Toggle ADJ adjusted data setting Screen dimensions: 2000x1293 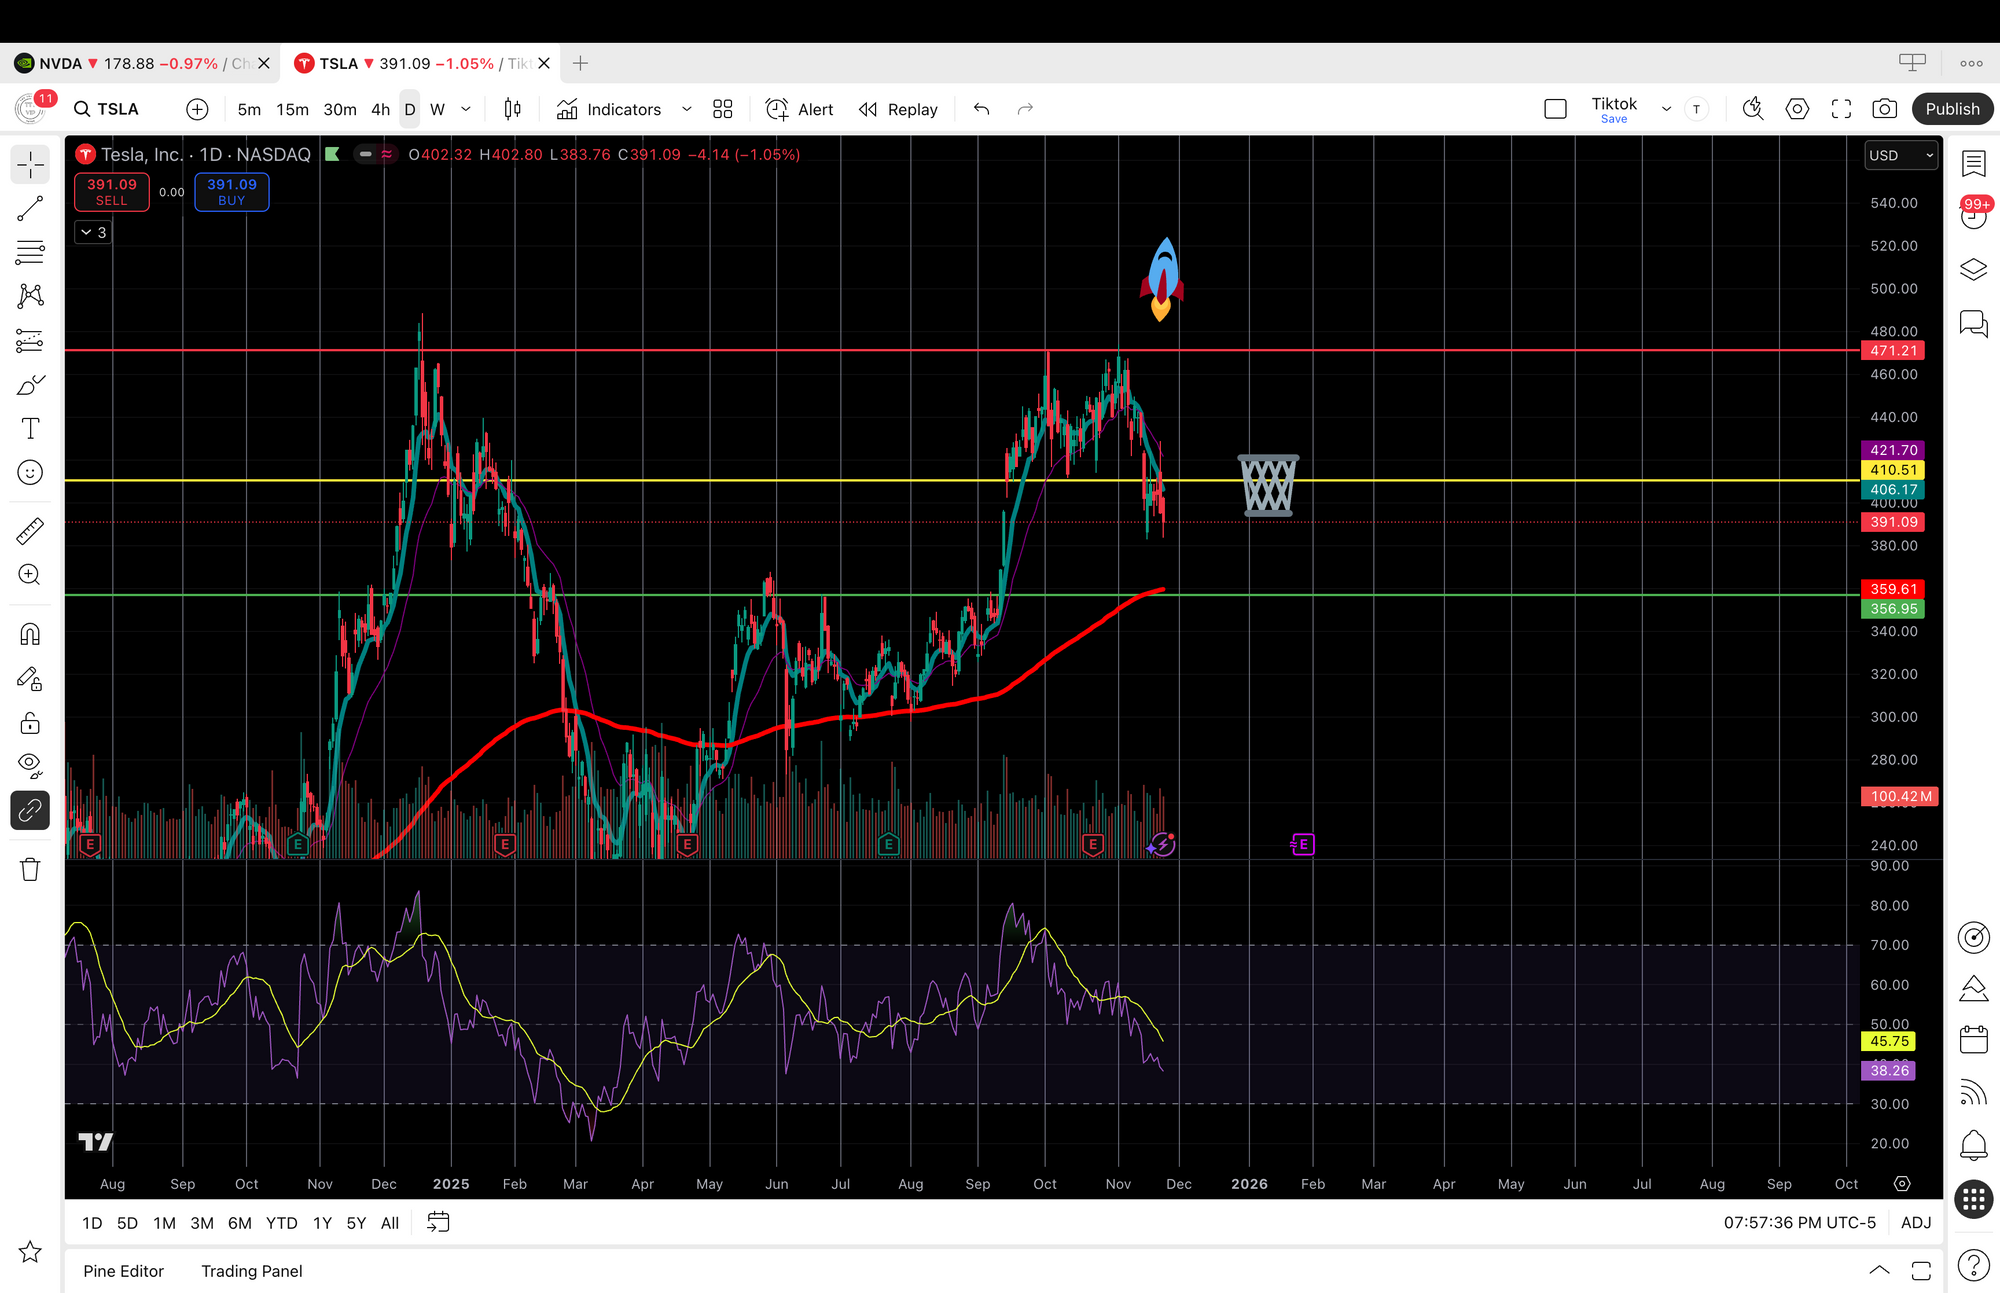(1915, 1222)
